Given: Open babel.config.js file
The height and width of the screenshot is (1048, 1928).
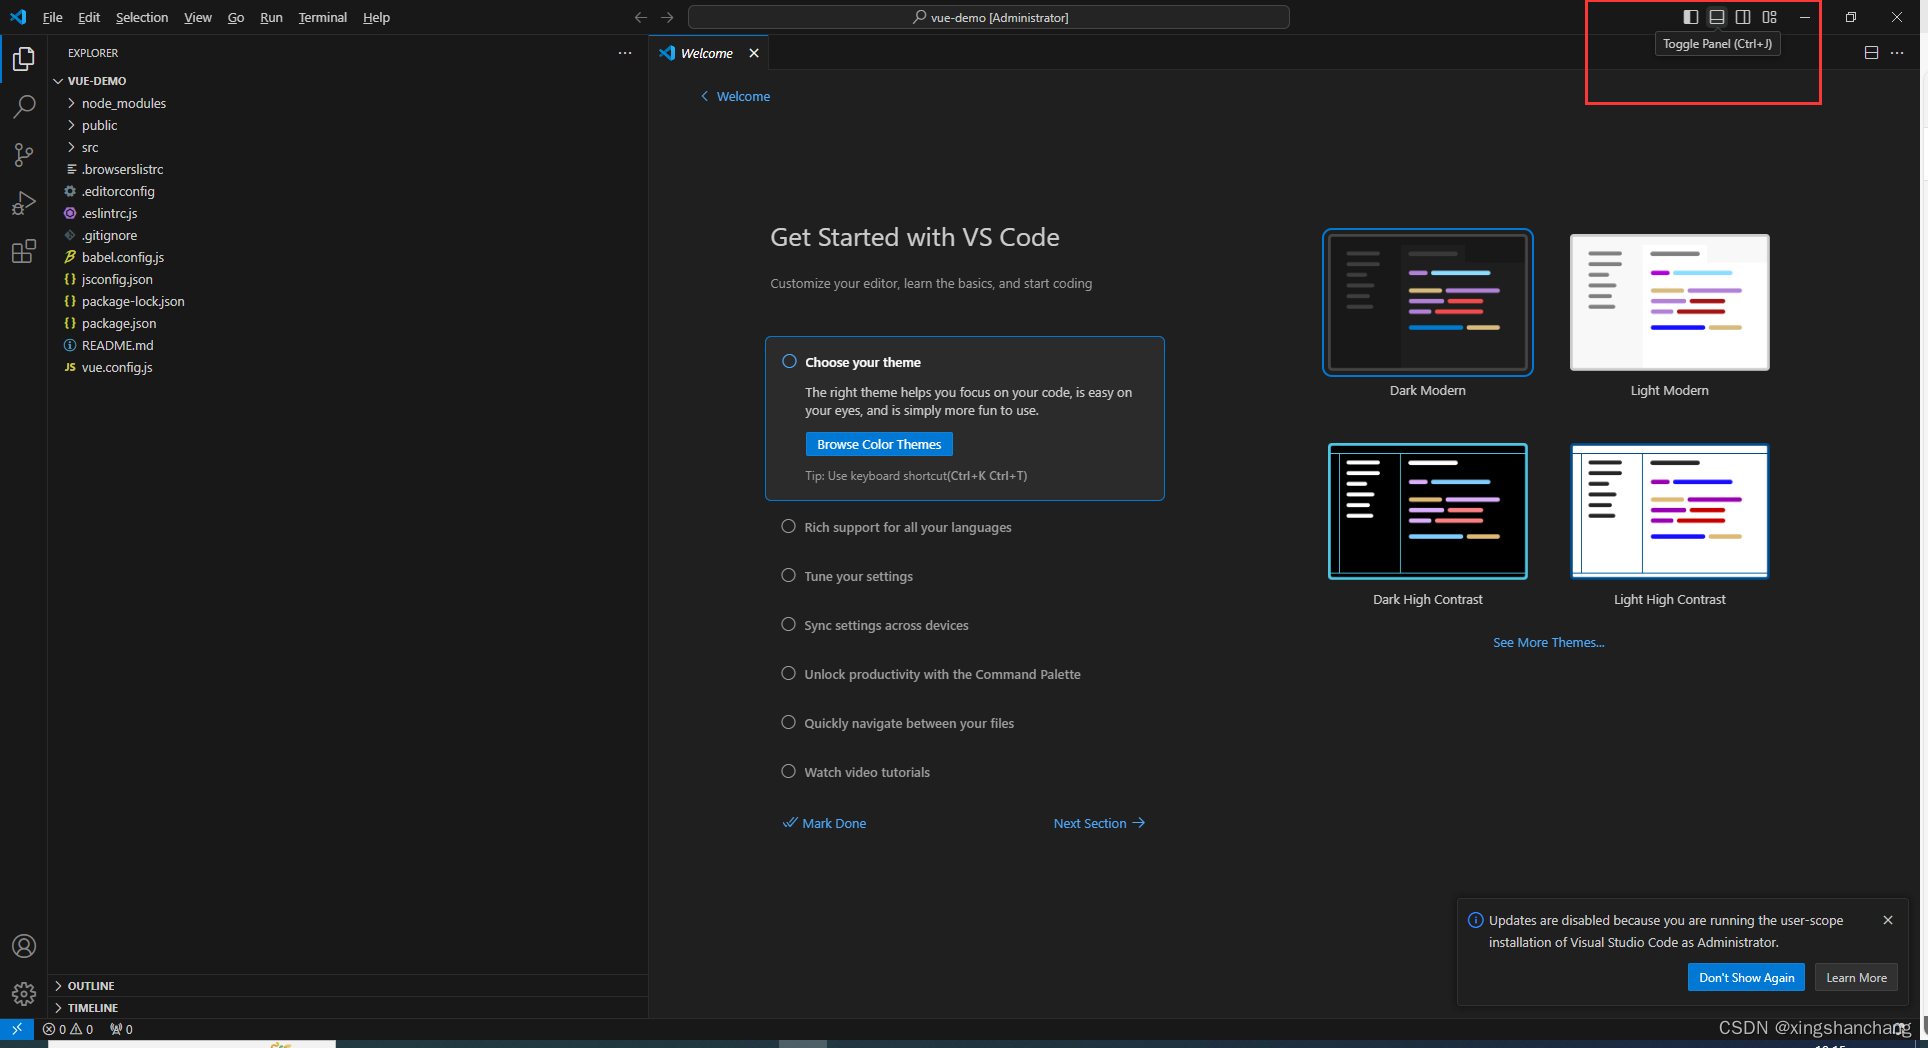Looking at the screenshot, I should (123, 257).
